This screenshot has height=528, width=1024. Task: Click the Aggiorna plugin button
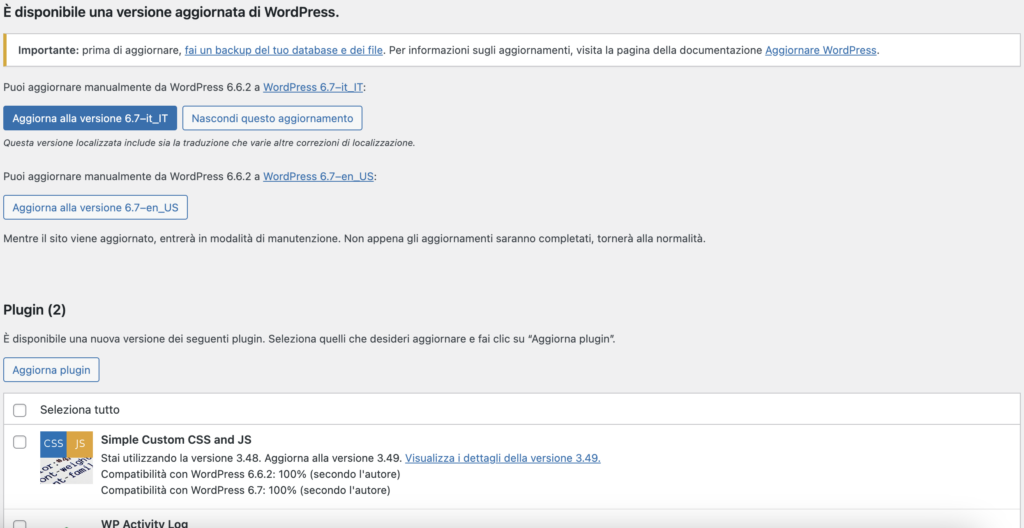(51, 369)
